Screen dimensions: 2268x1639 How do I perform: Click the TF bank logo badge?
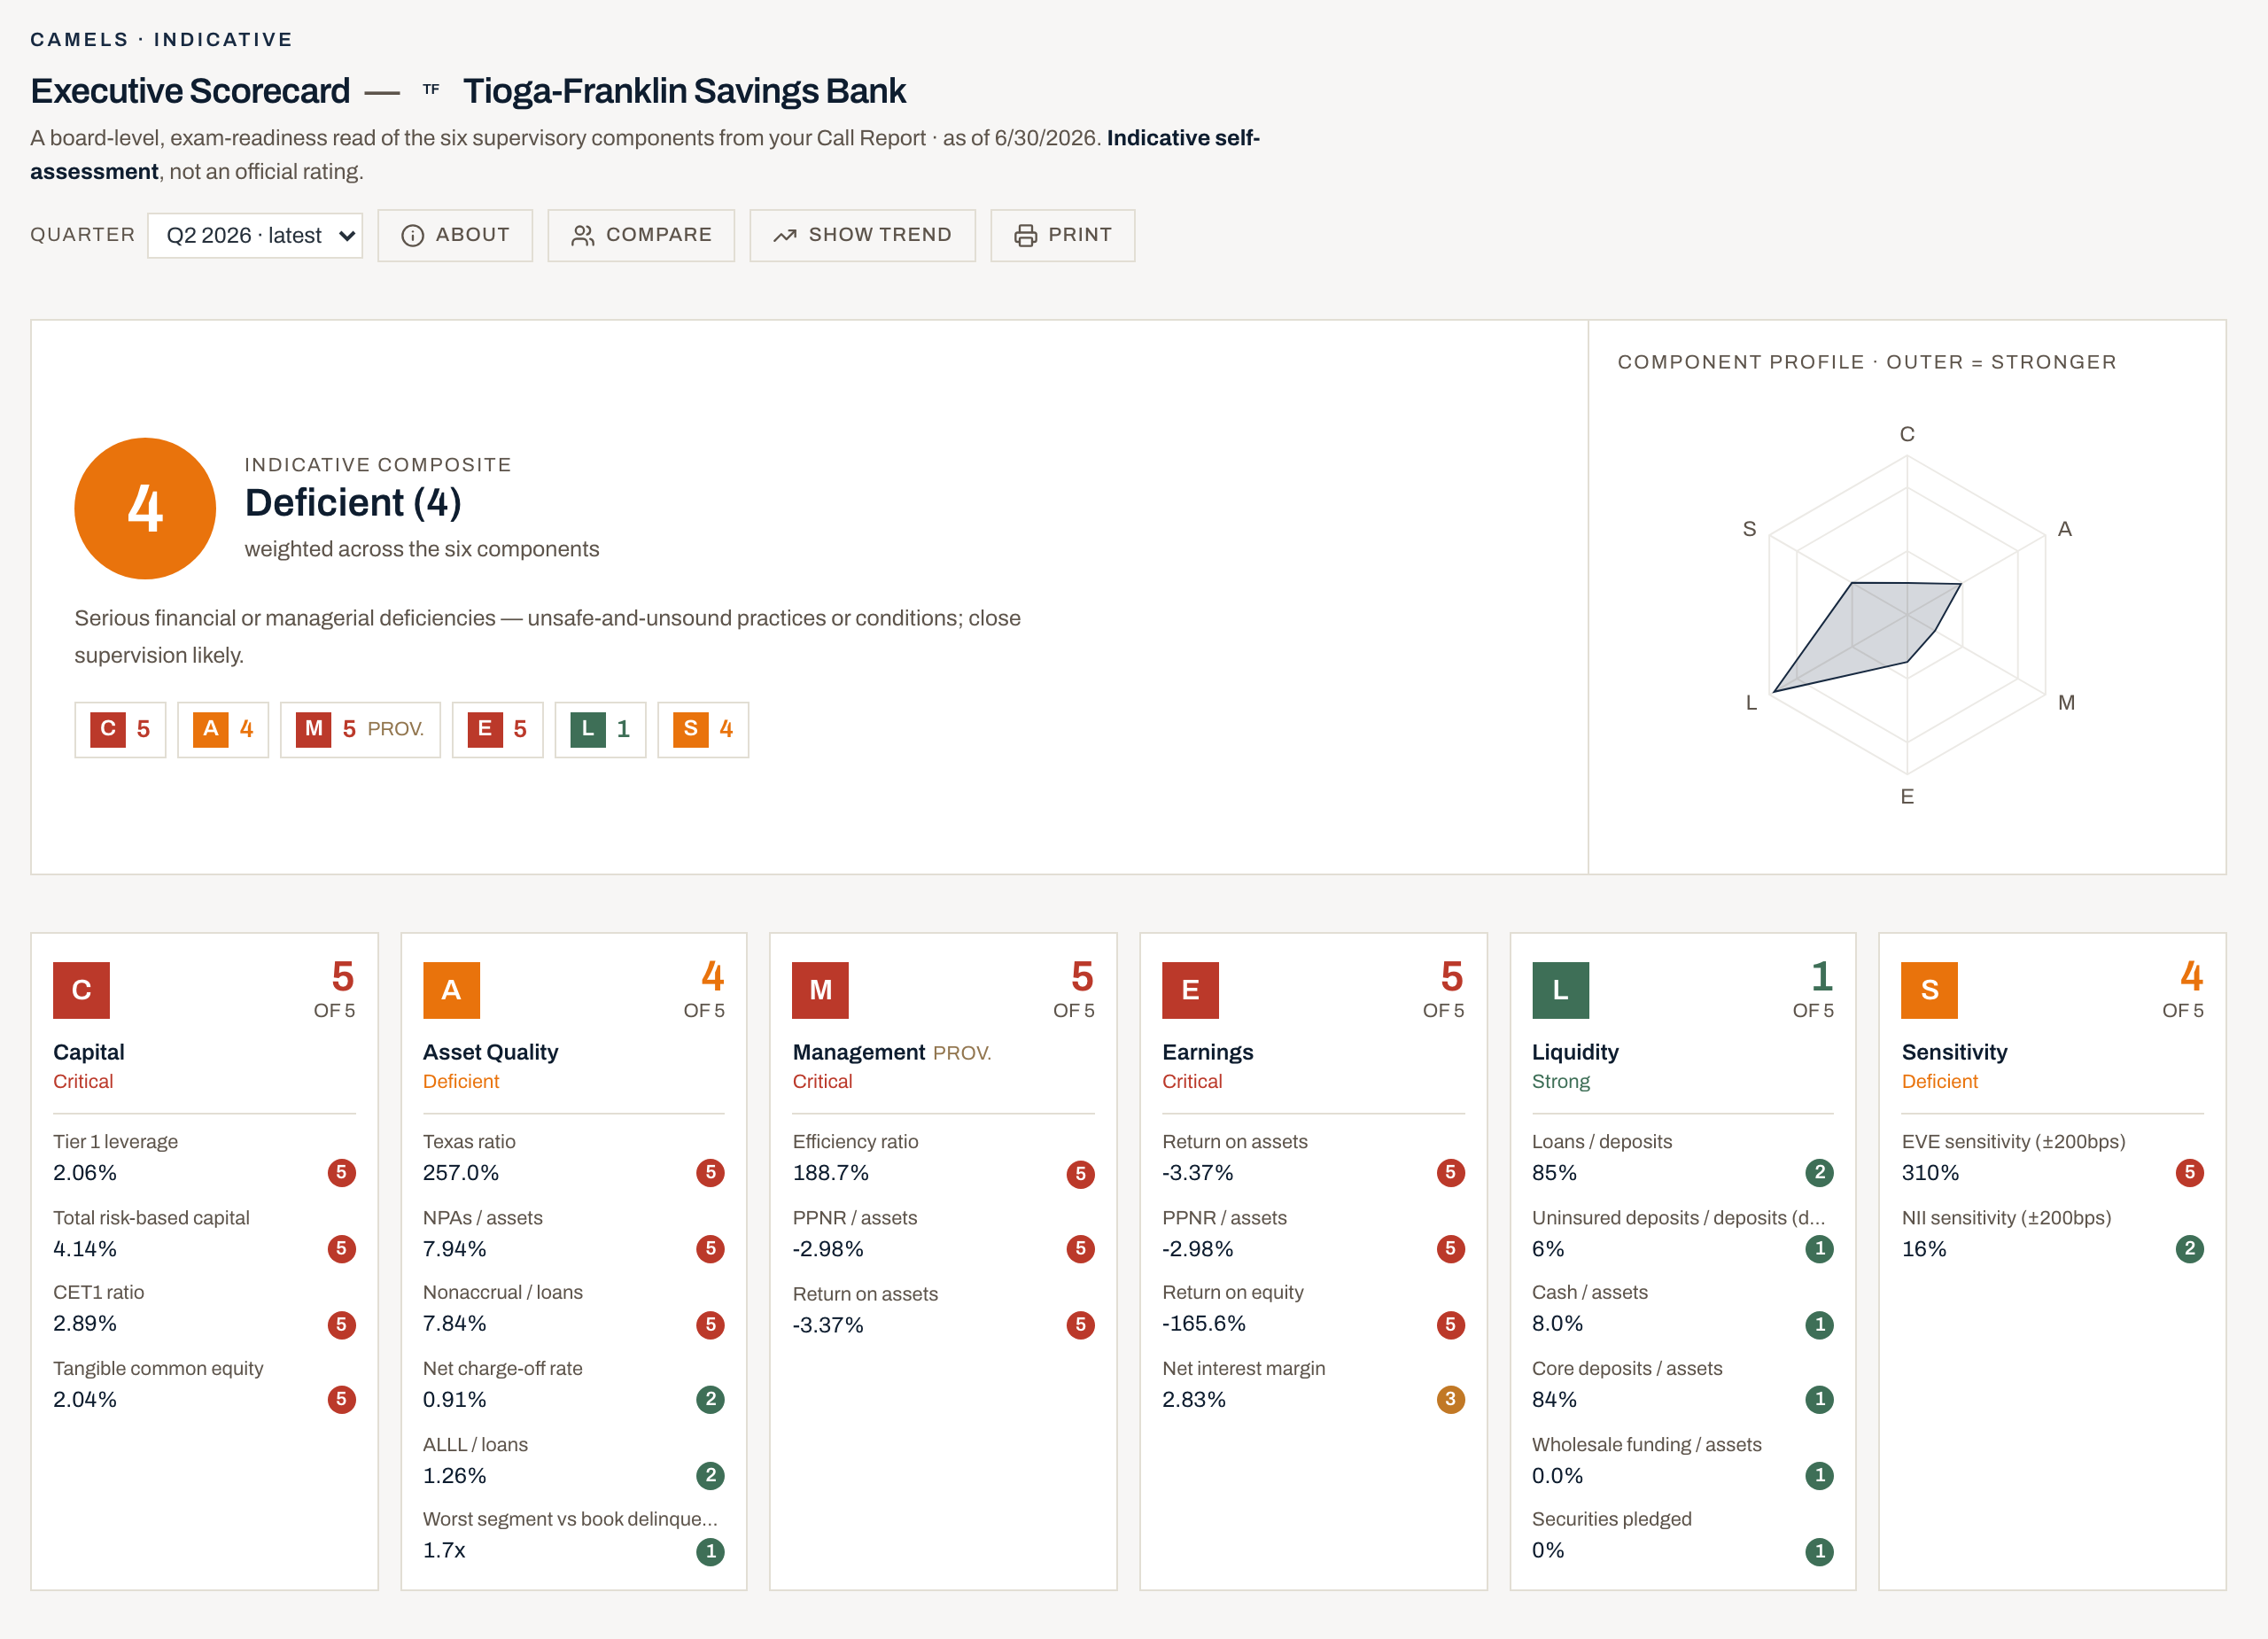pos(431,90)
